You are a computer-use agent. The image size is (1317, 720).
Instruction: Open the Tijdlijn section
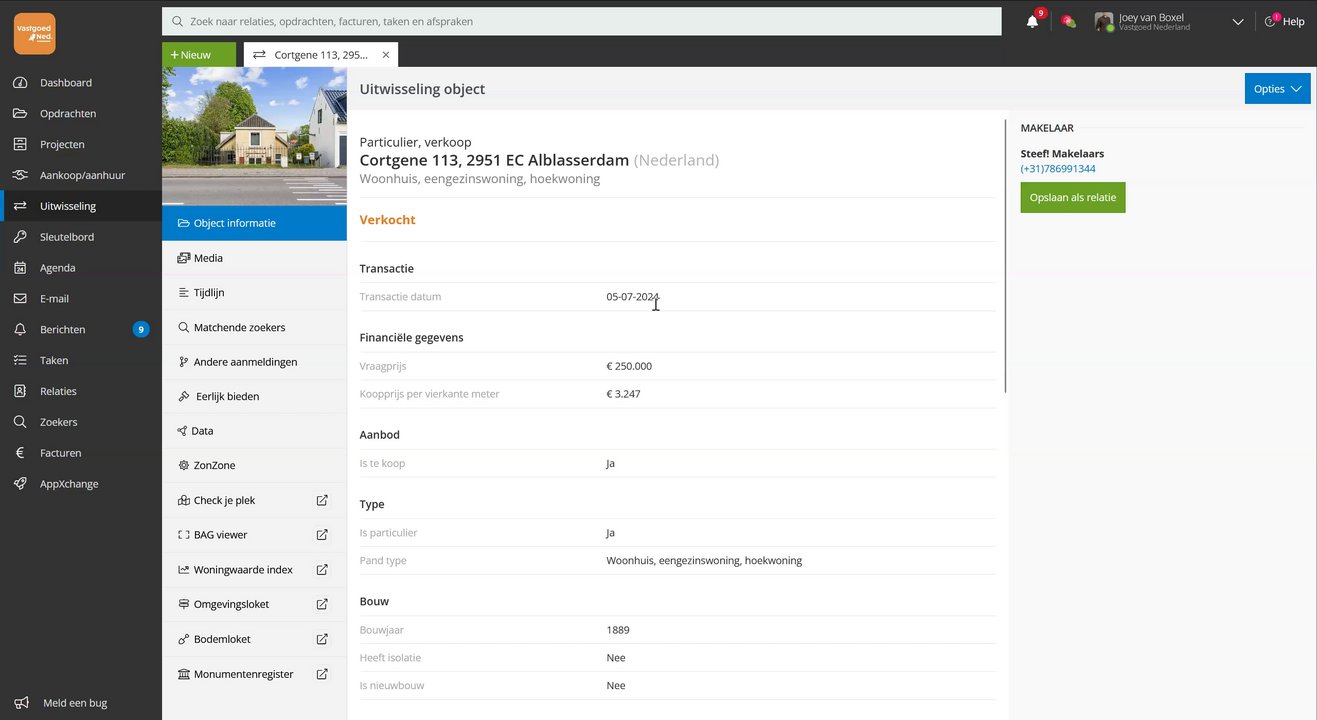click(x=208, y=293)
